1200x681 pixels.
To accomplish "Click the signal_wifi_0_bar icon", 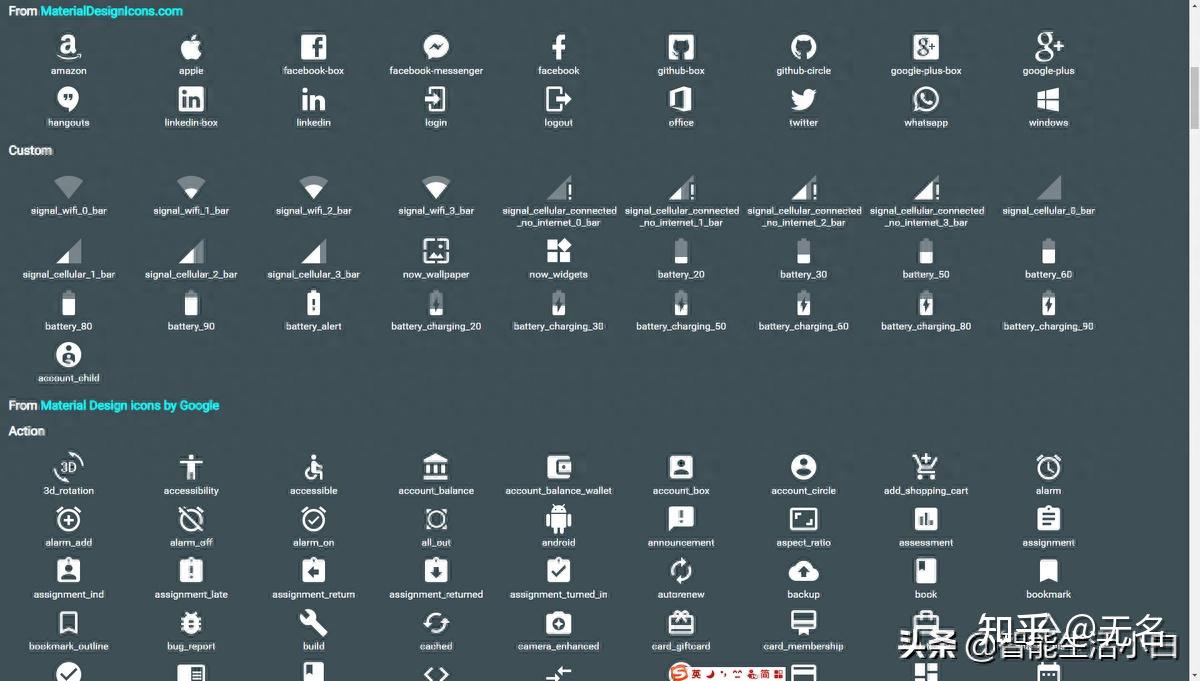I will coord(68,187).
